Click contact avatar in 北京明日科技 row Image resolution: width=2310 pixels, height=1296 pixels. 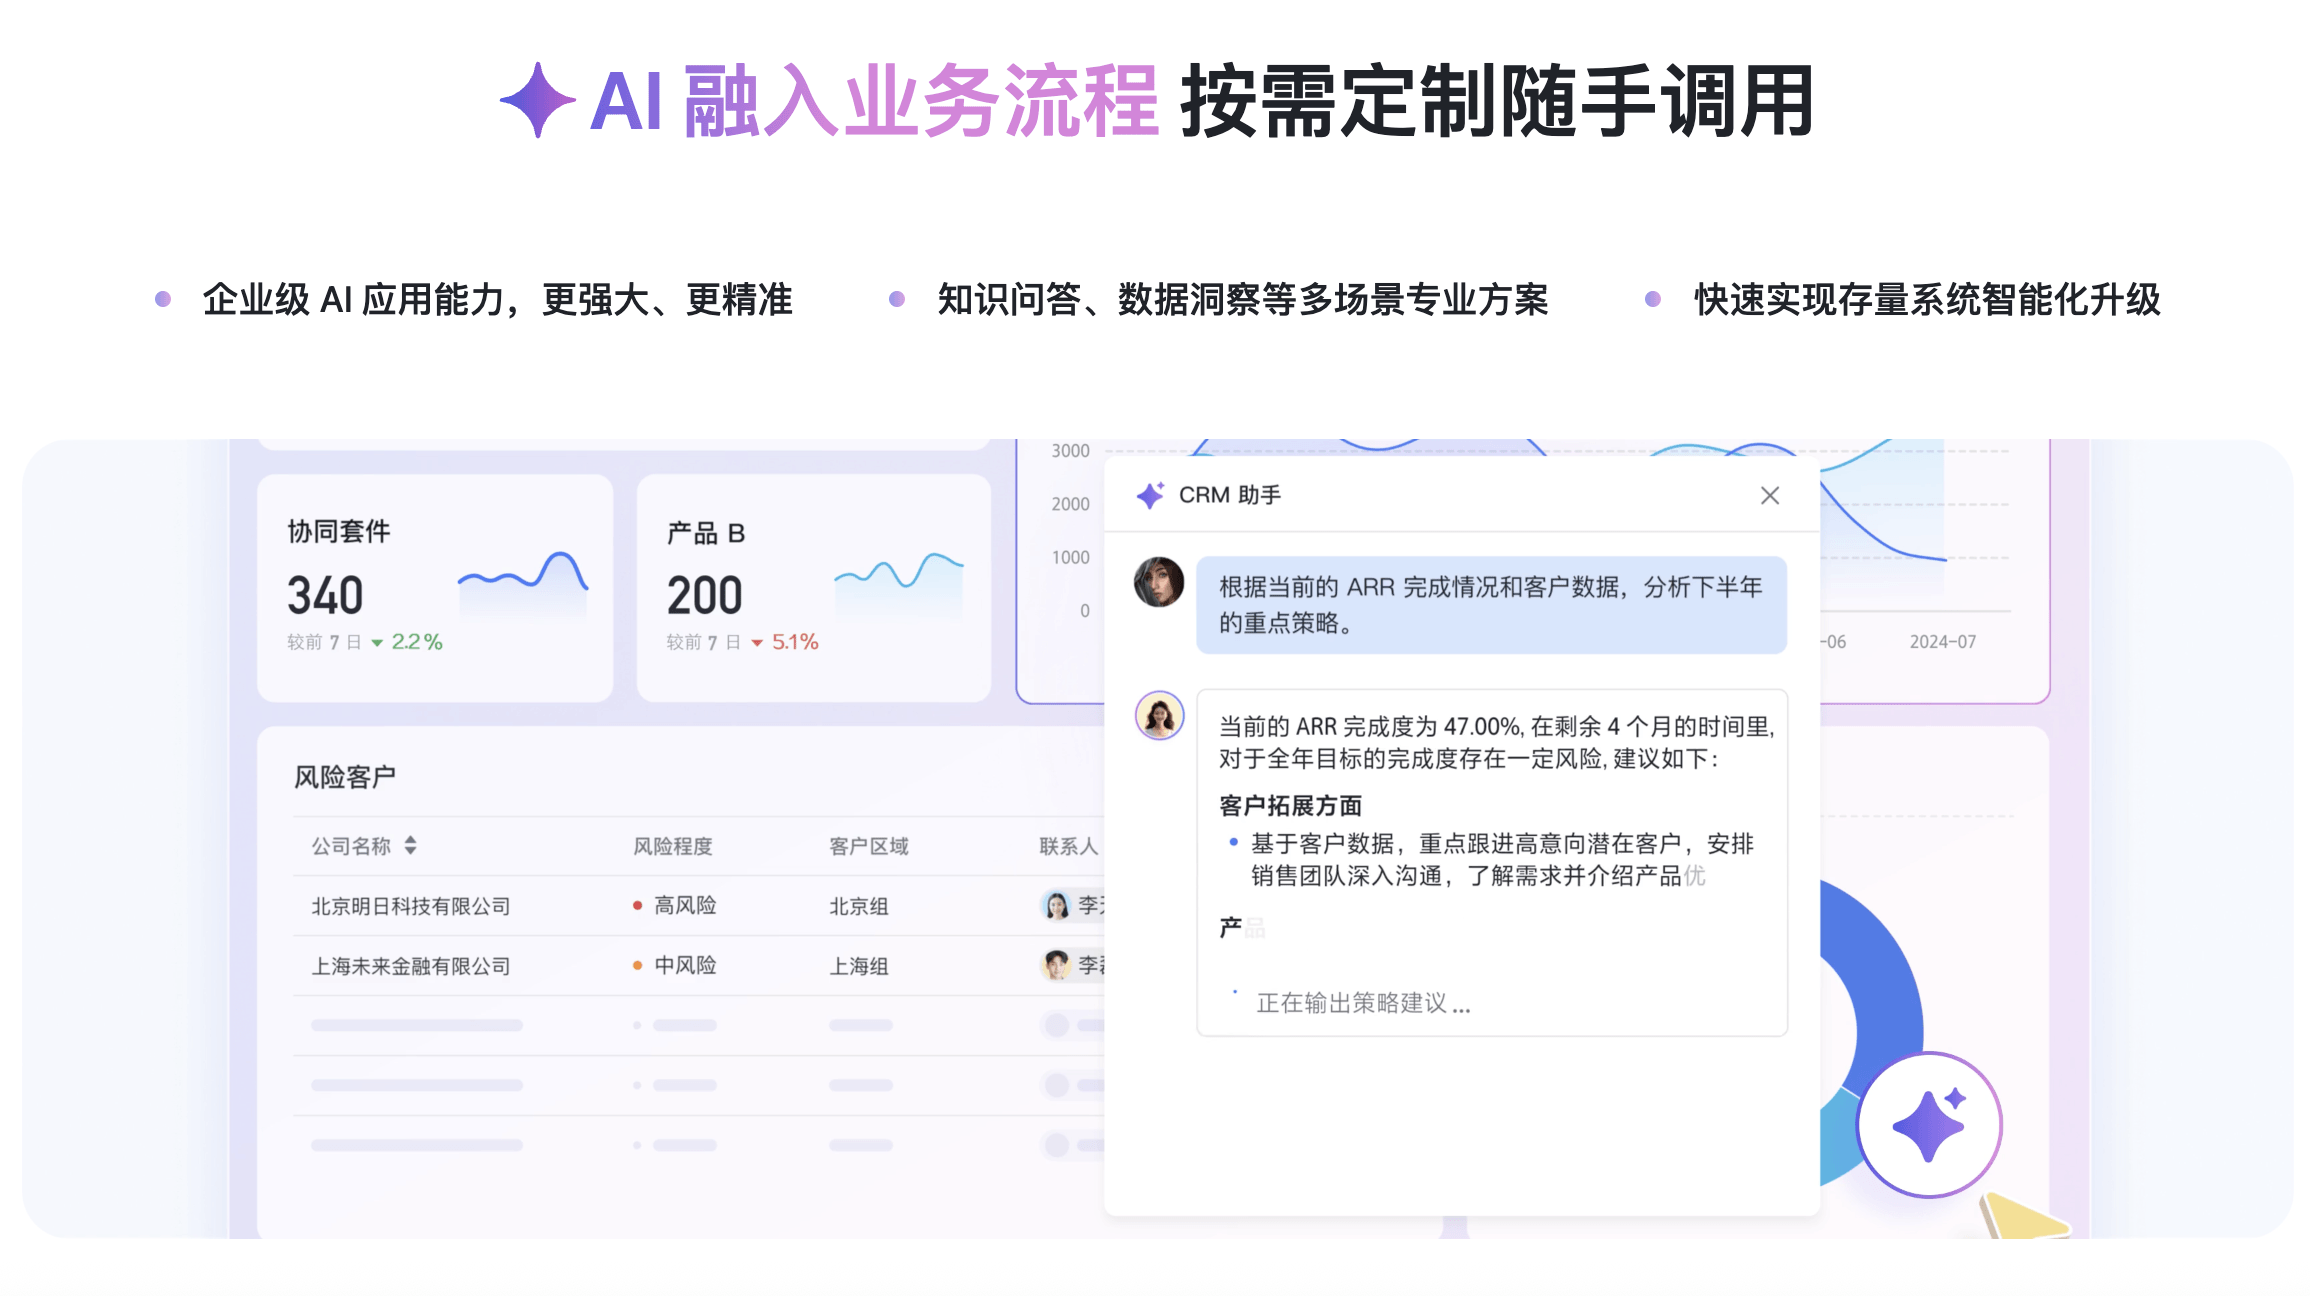click(x=1056, y=906)
